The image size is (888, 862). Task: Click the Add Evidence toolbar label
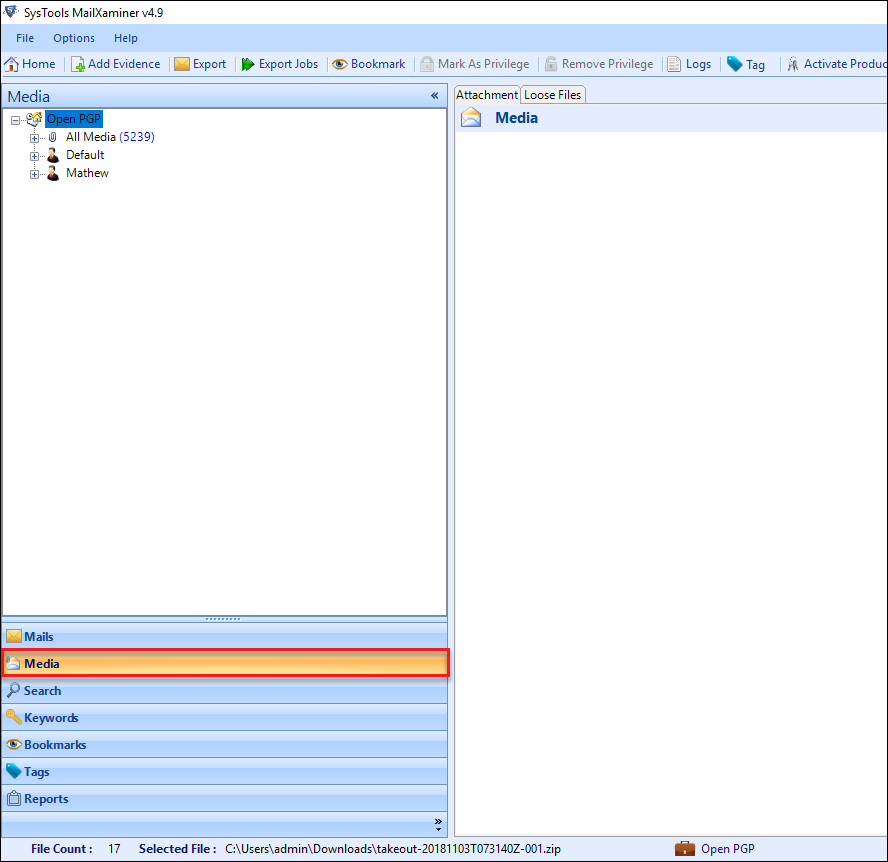124,64
